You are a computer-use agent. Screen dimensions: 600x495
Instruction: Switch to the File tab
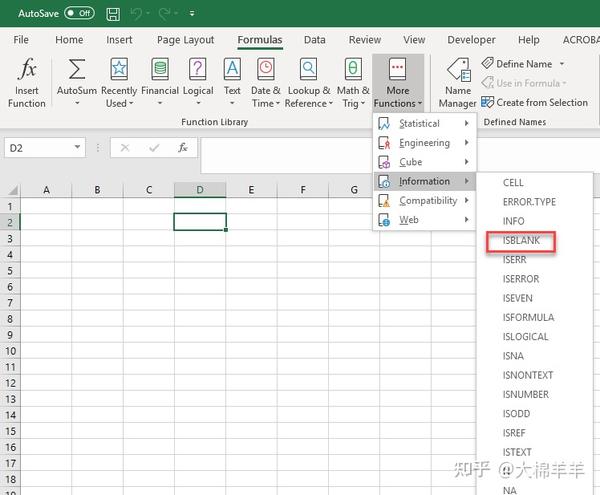21,40
